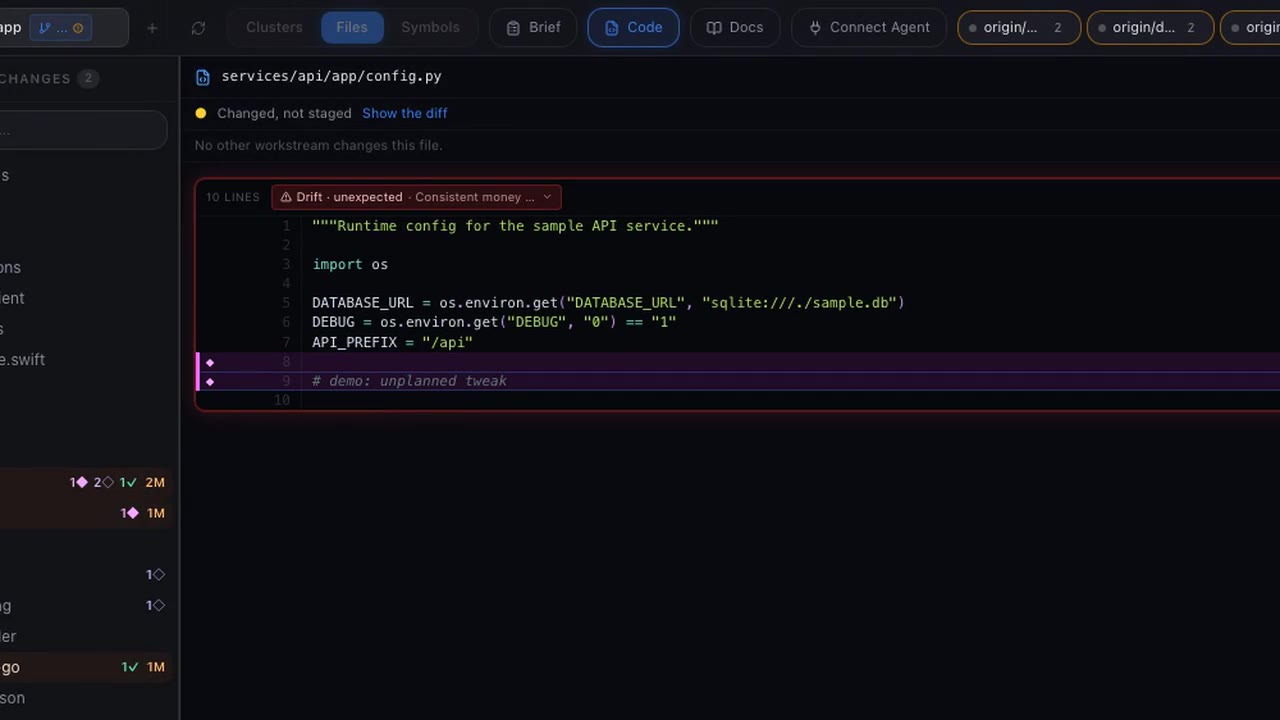The image size is (1280, 720).
Task: Select the first origin/... branch pill
Action: [x=1019, y=28]
